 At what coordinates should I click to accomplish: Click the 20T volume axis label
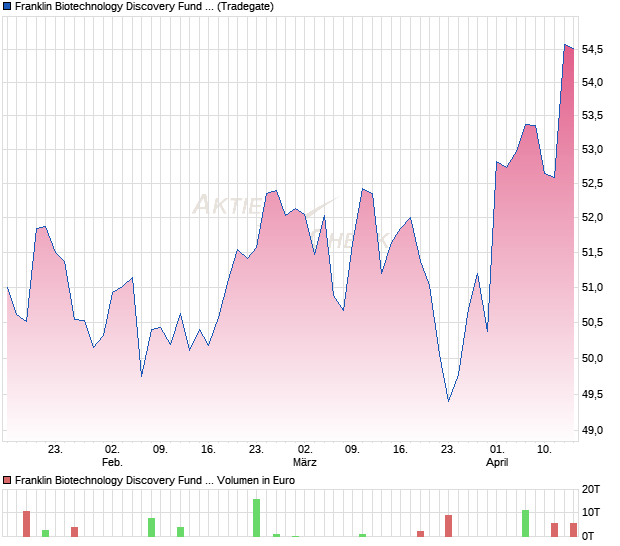point(591,489)
